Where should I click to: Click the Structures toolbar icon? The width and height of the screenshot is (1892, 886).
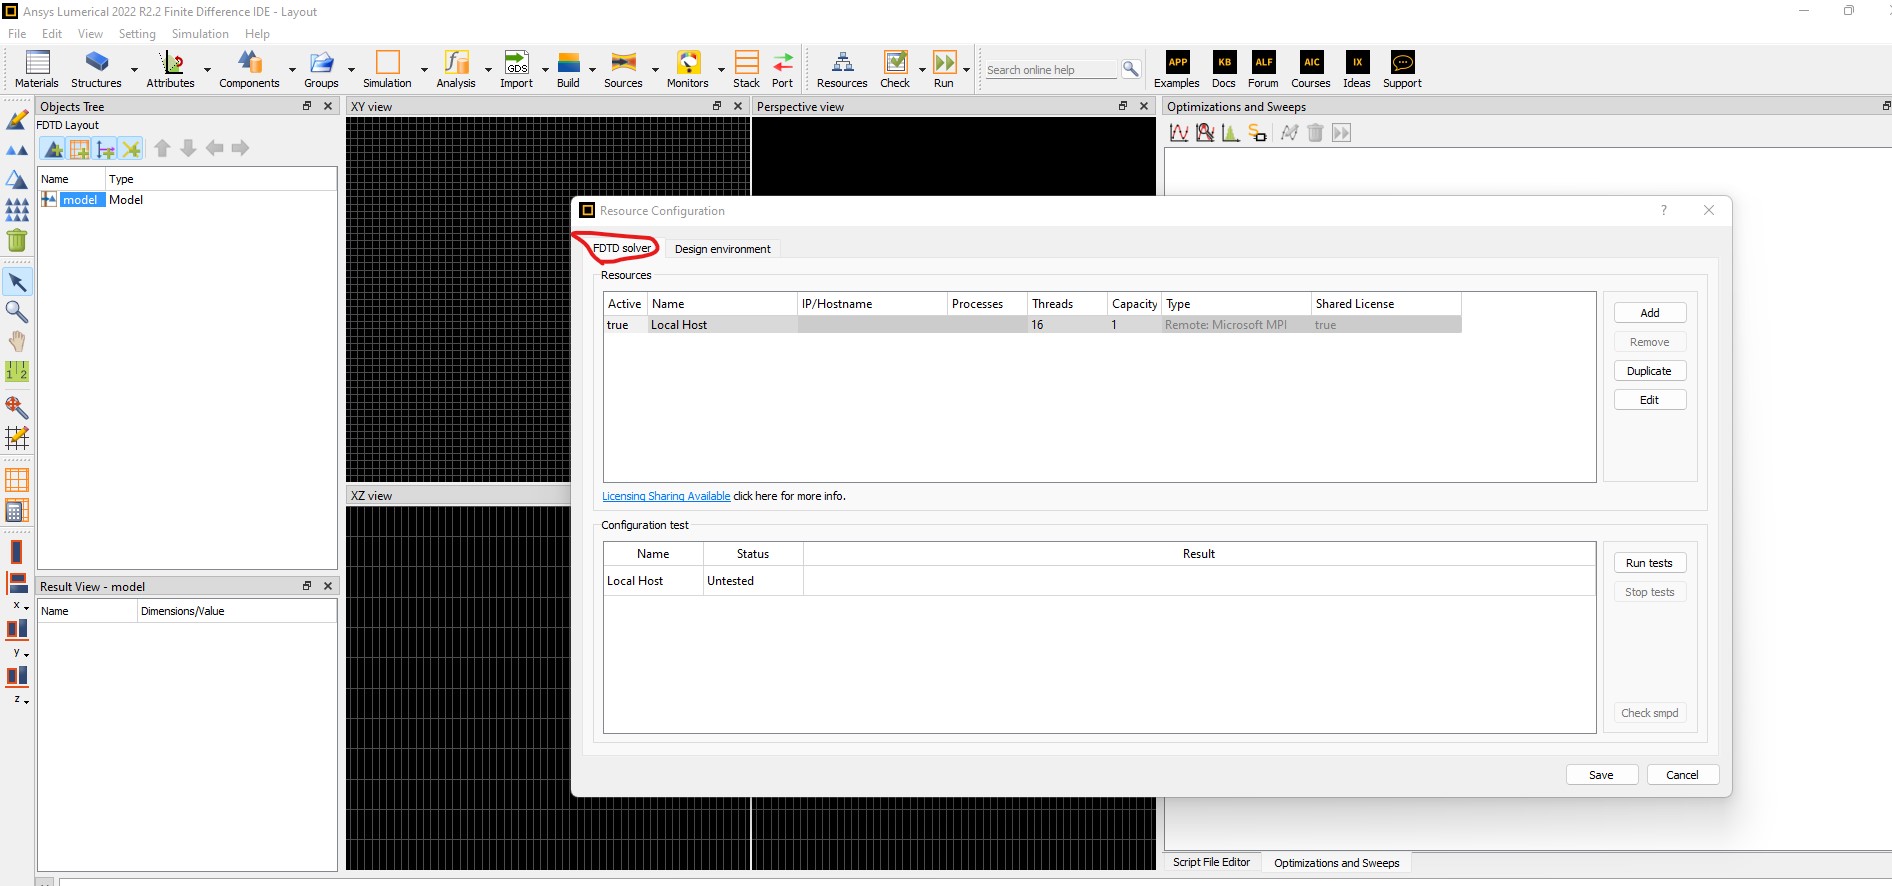(x=96, y=64)
